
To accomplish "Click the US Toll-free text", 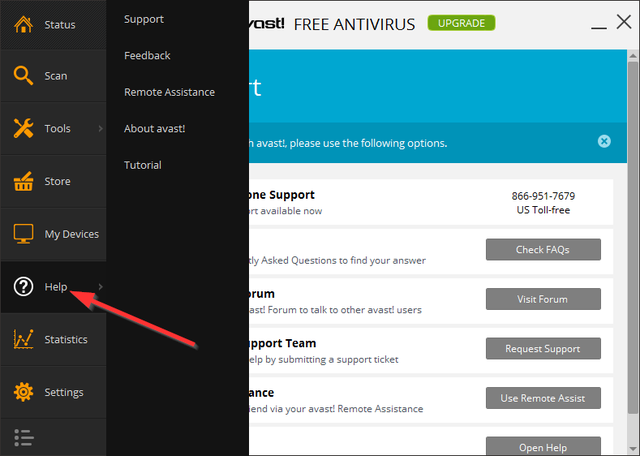I will tap(543, 210).
